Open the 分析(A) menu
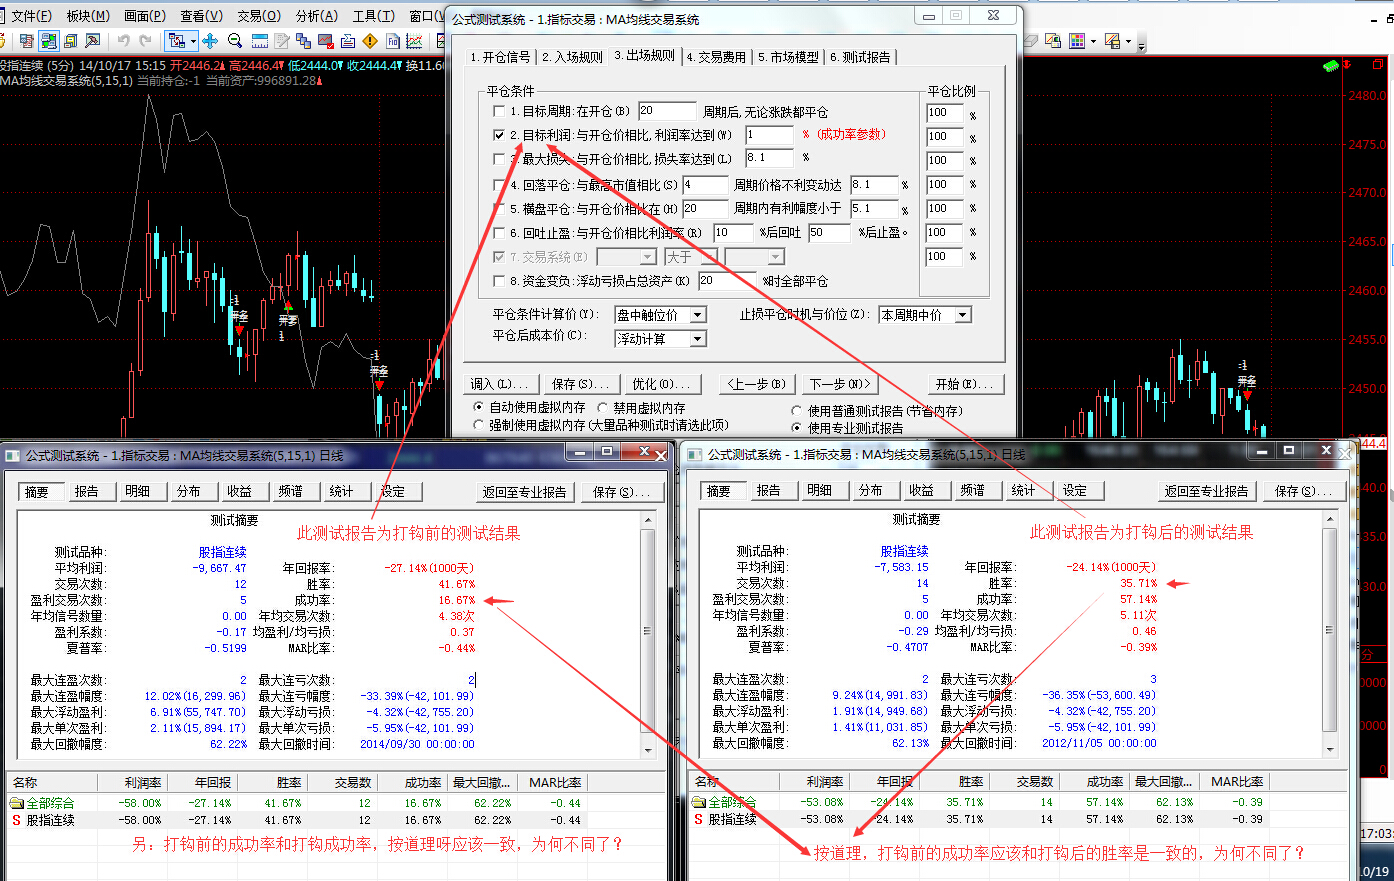 [x=316, y=16]
